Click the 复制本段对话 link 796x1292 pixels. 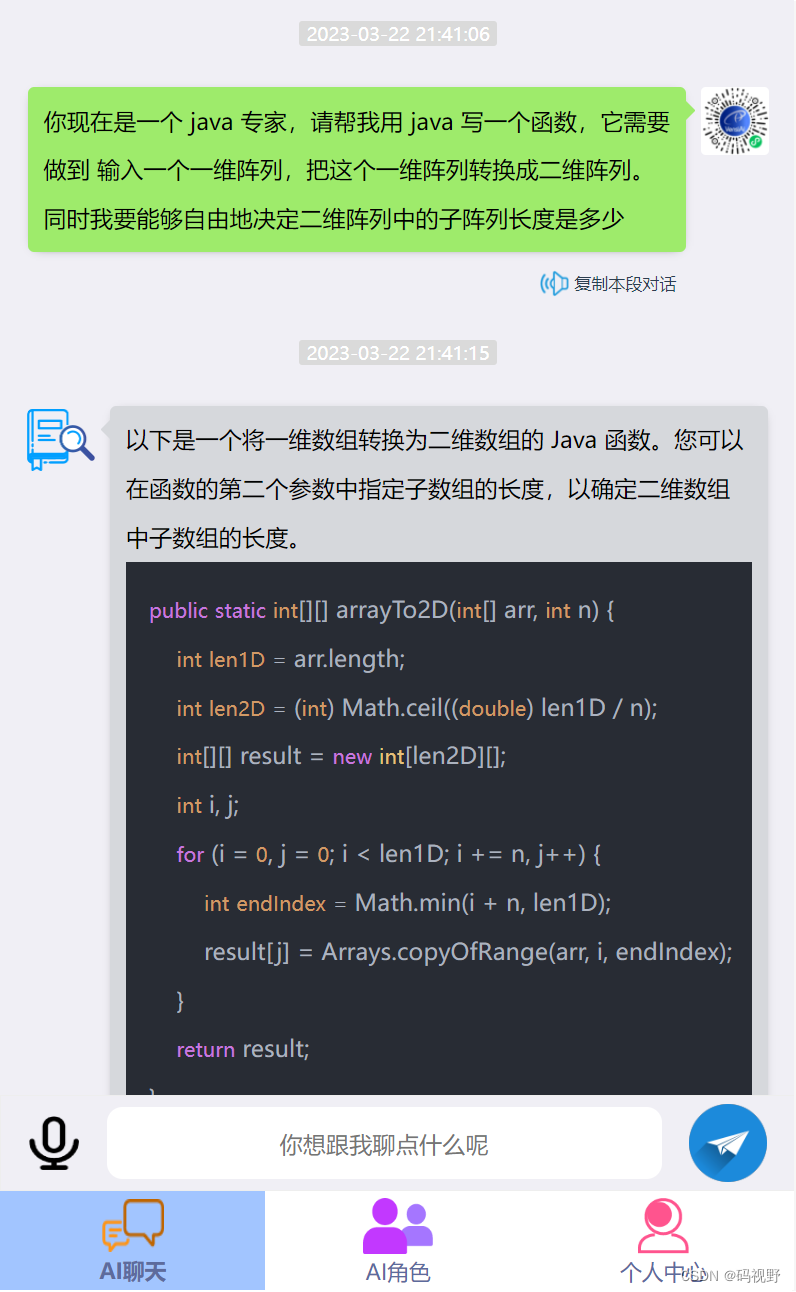tap(625, 284)
